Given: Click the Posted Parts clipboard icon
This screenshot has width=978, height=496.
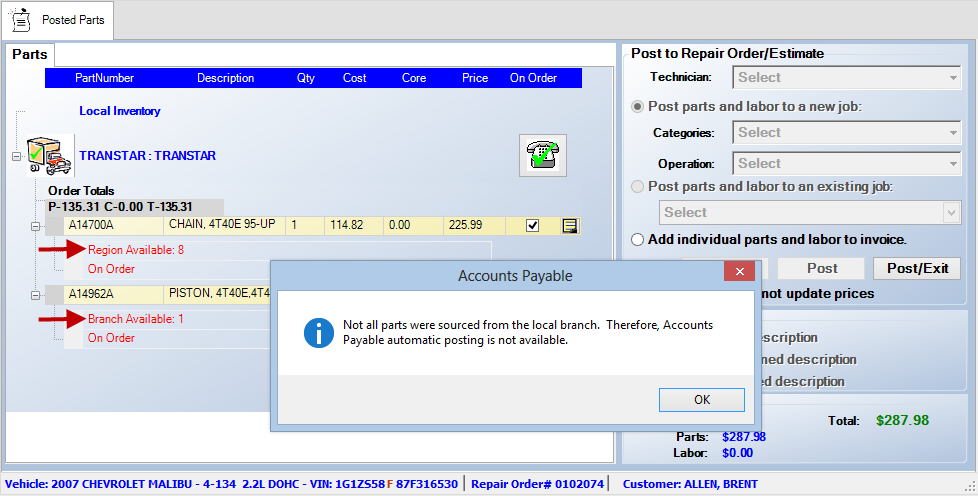Looking at the screenshot, I should (21, 19).
